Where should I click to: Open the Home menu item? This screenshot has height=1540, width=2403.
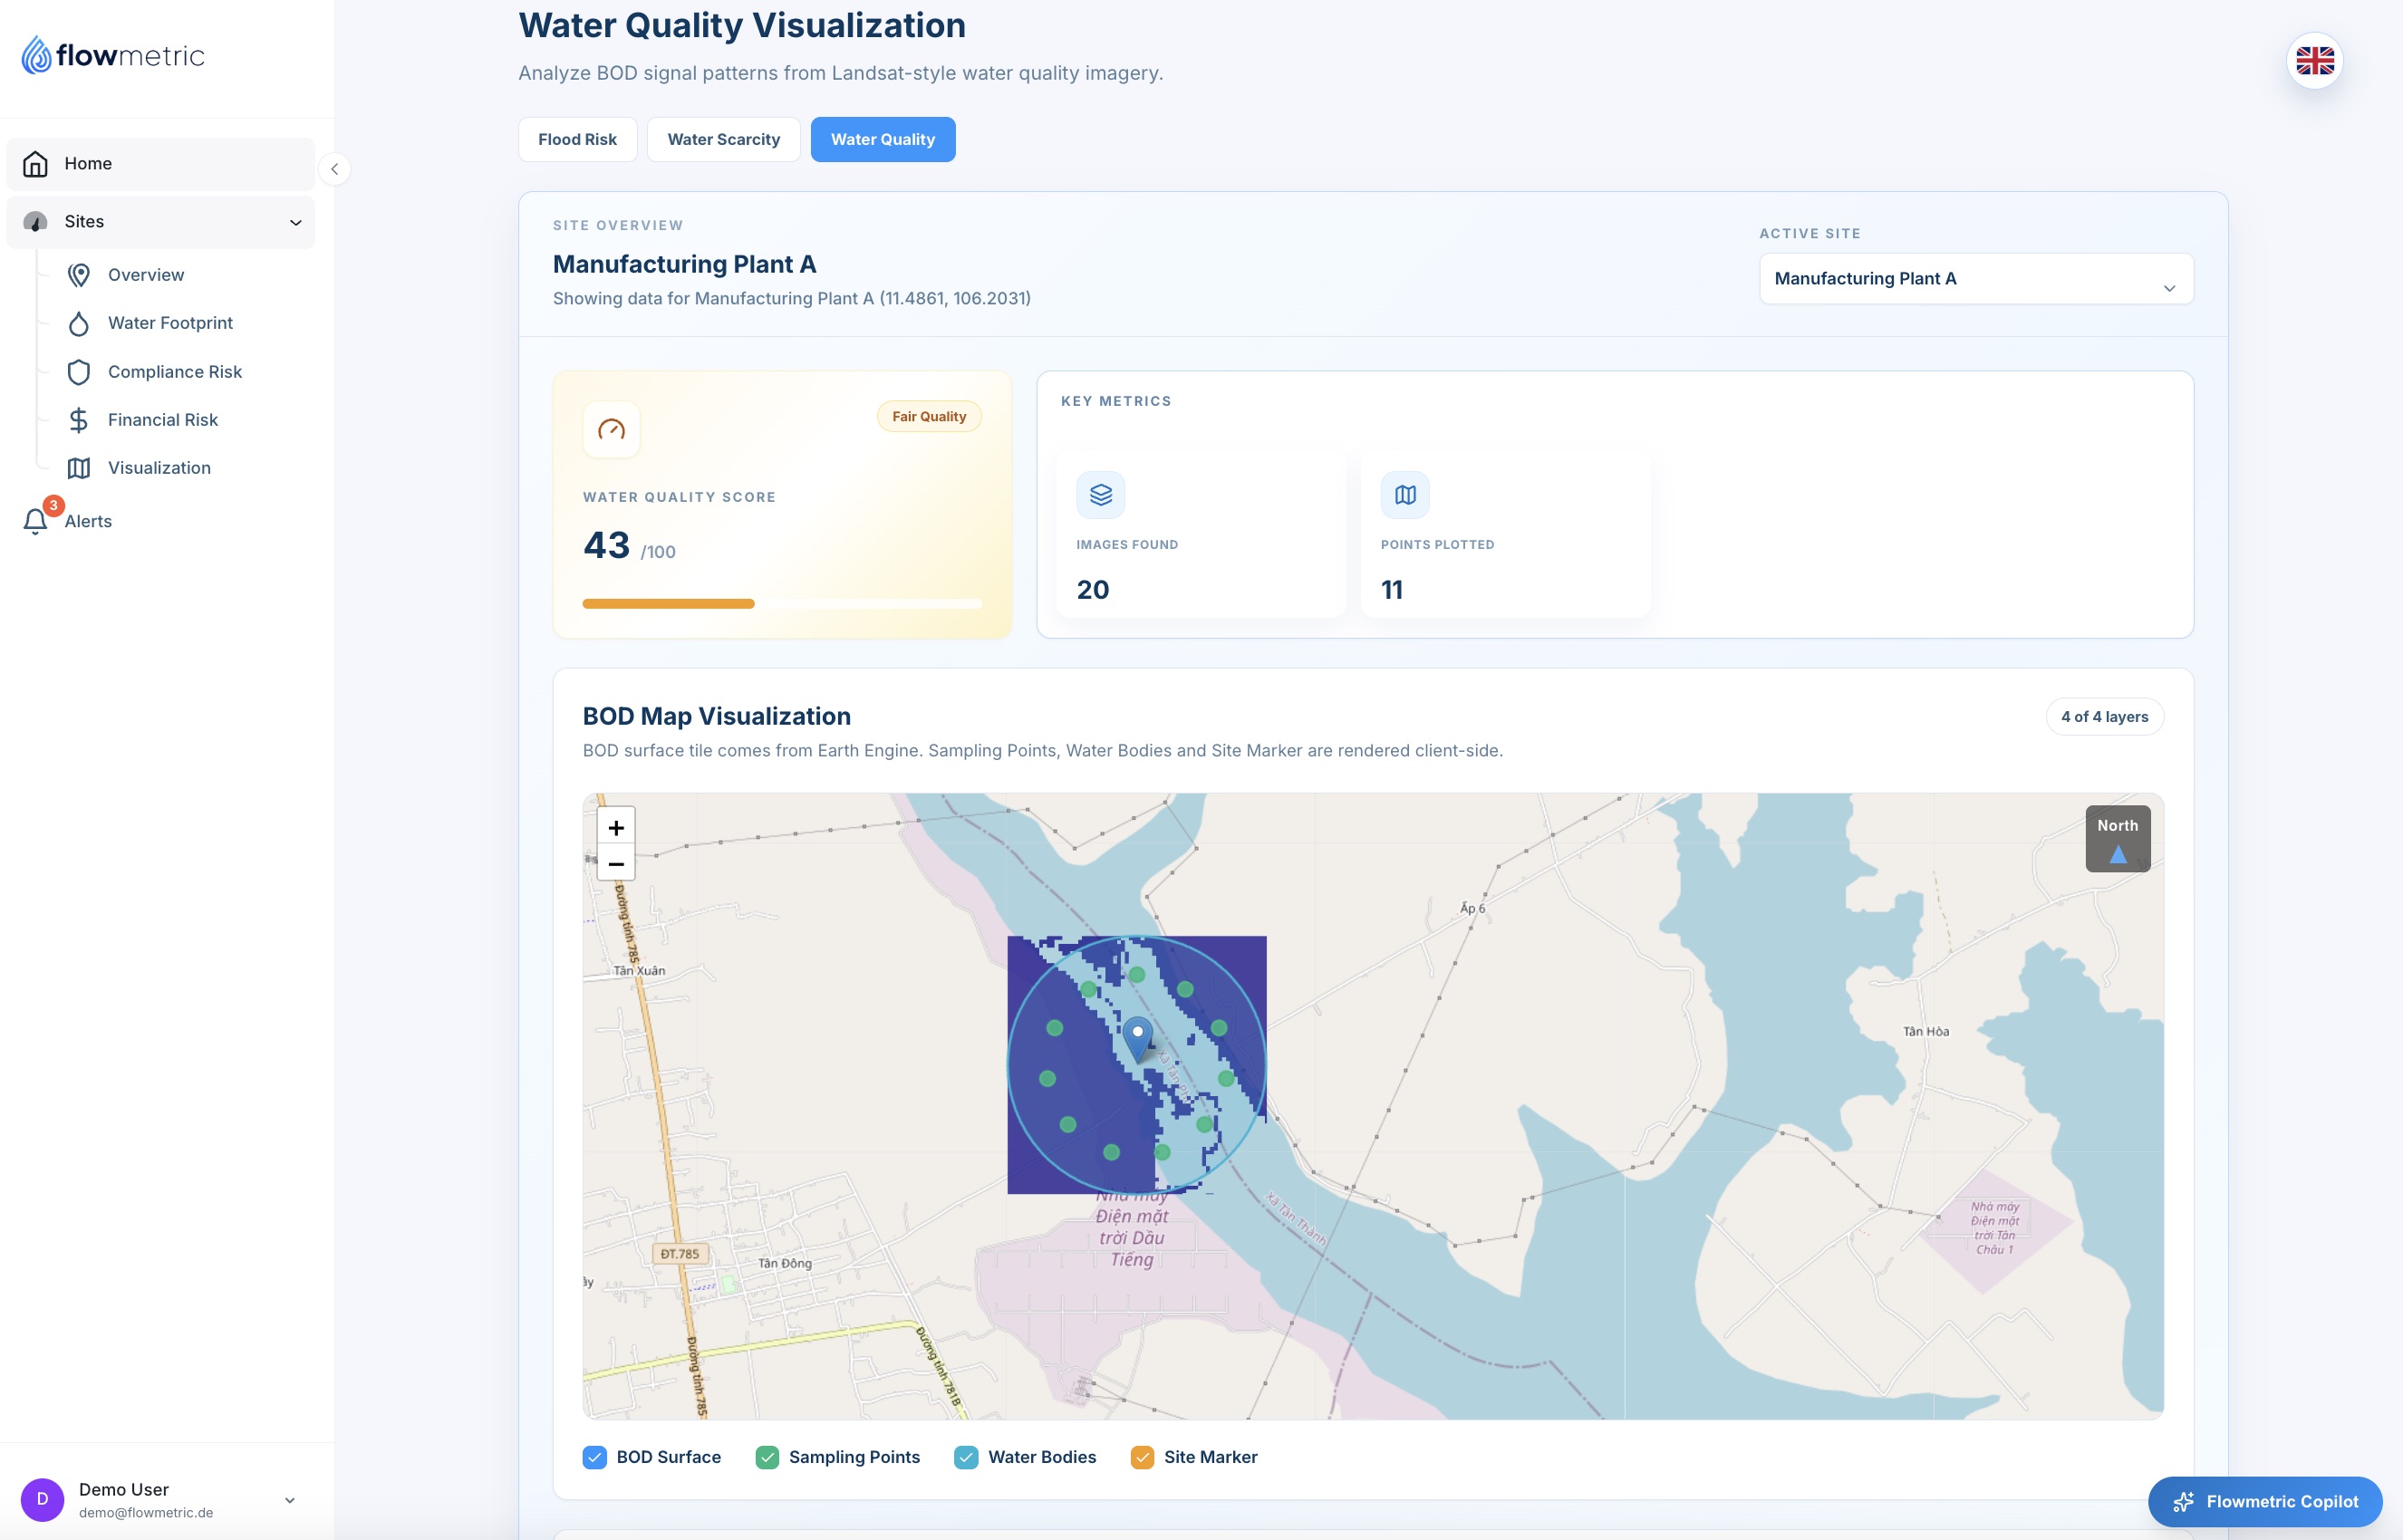point(160,164)
